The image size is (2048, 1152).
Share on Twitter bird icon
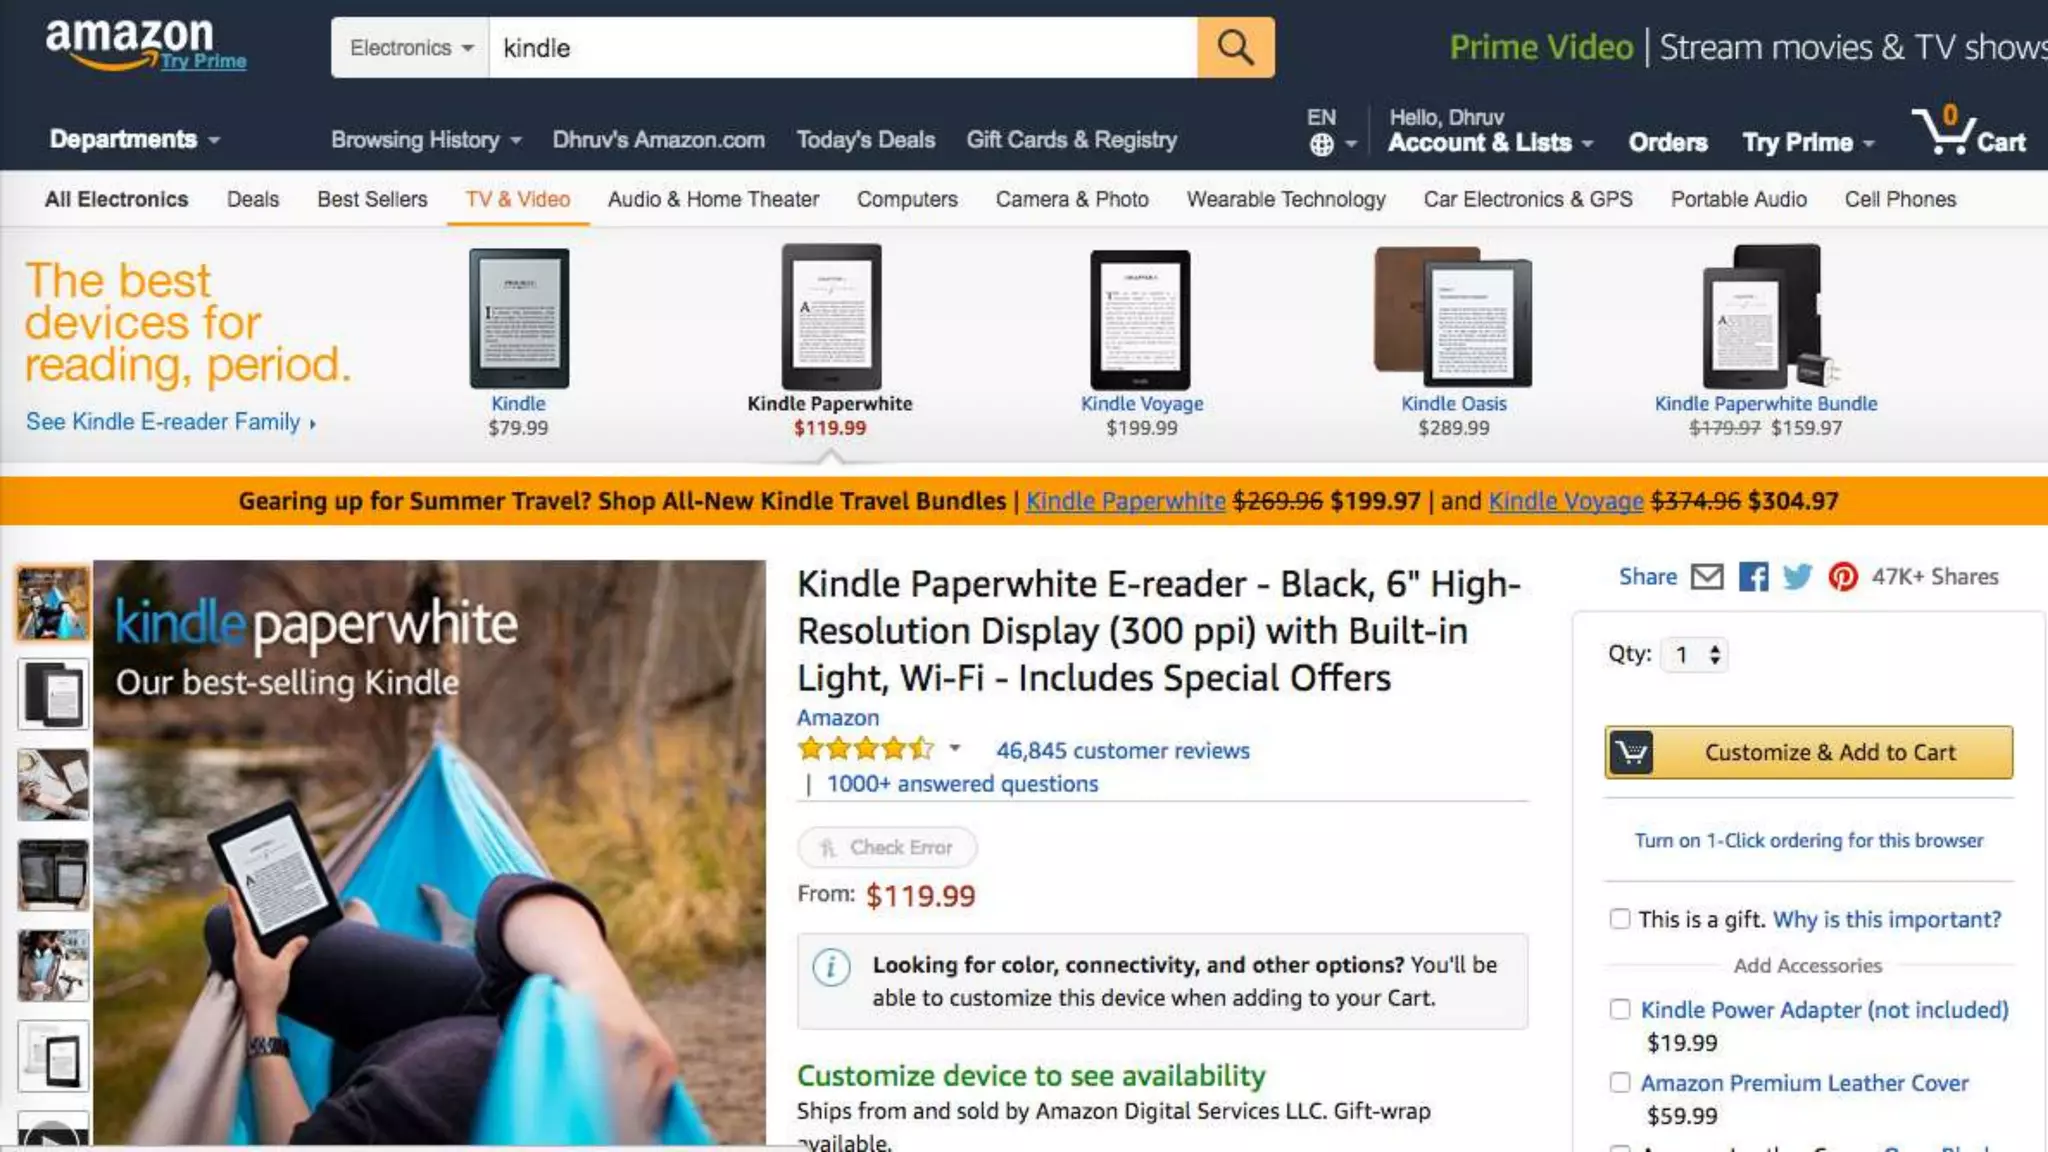point(1797,577)
